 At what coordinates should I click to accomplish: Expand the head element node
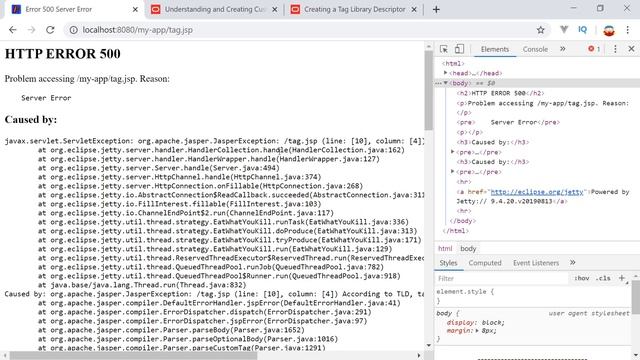point(446,73)
